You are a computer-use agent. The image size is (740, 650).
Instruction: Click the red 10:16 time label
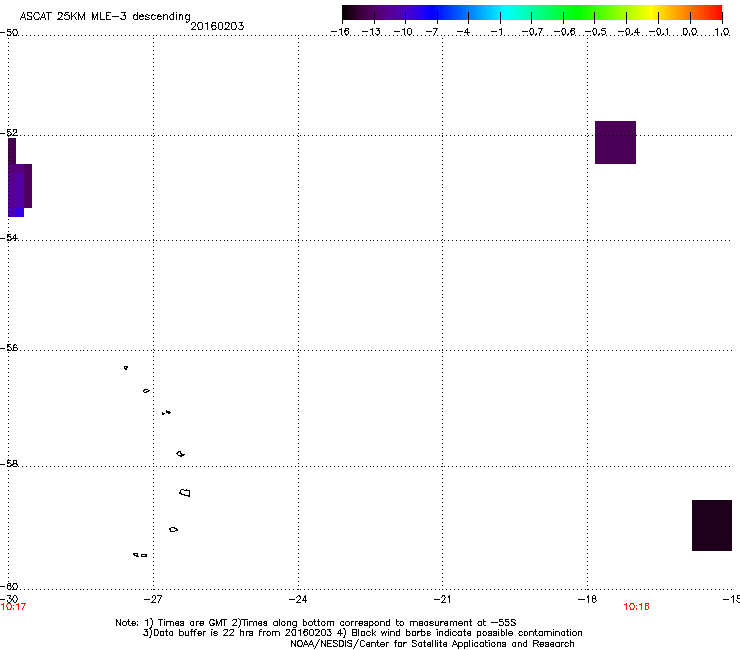click(x=636, y=607)
